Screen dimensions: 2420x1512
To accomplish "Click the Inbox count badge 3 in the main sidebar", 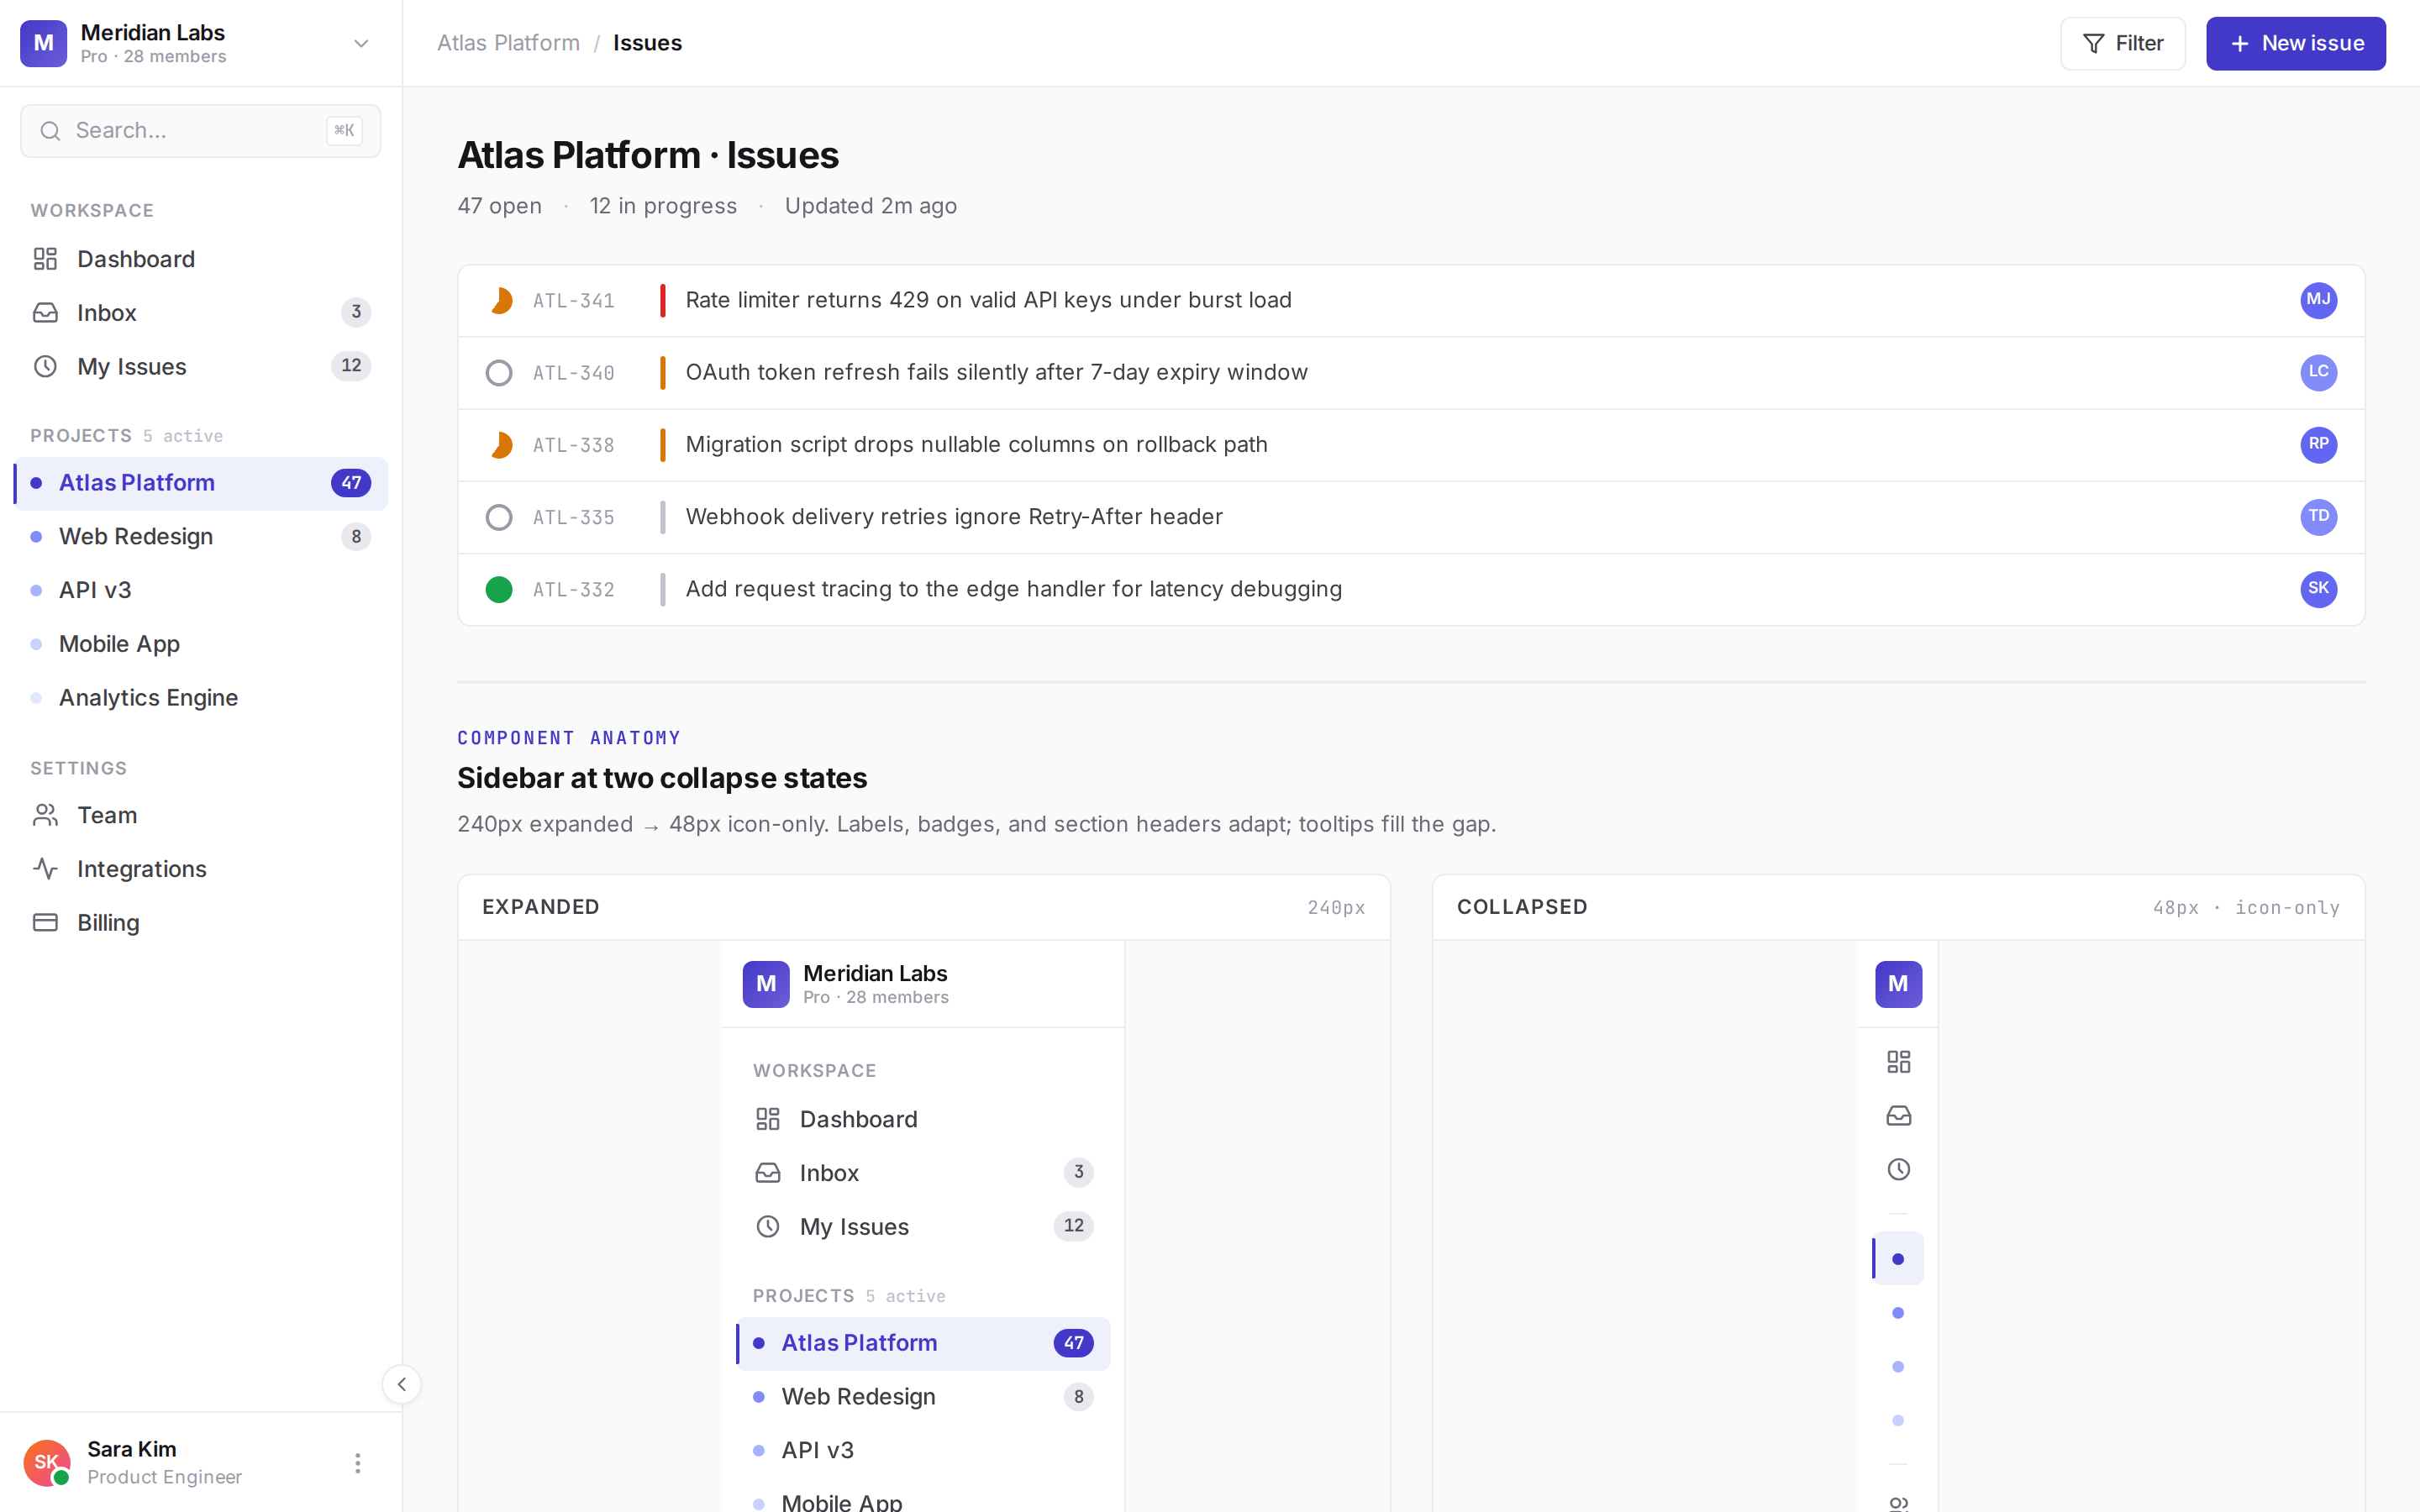I will [x=356, y=312].
